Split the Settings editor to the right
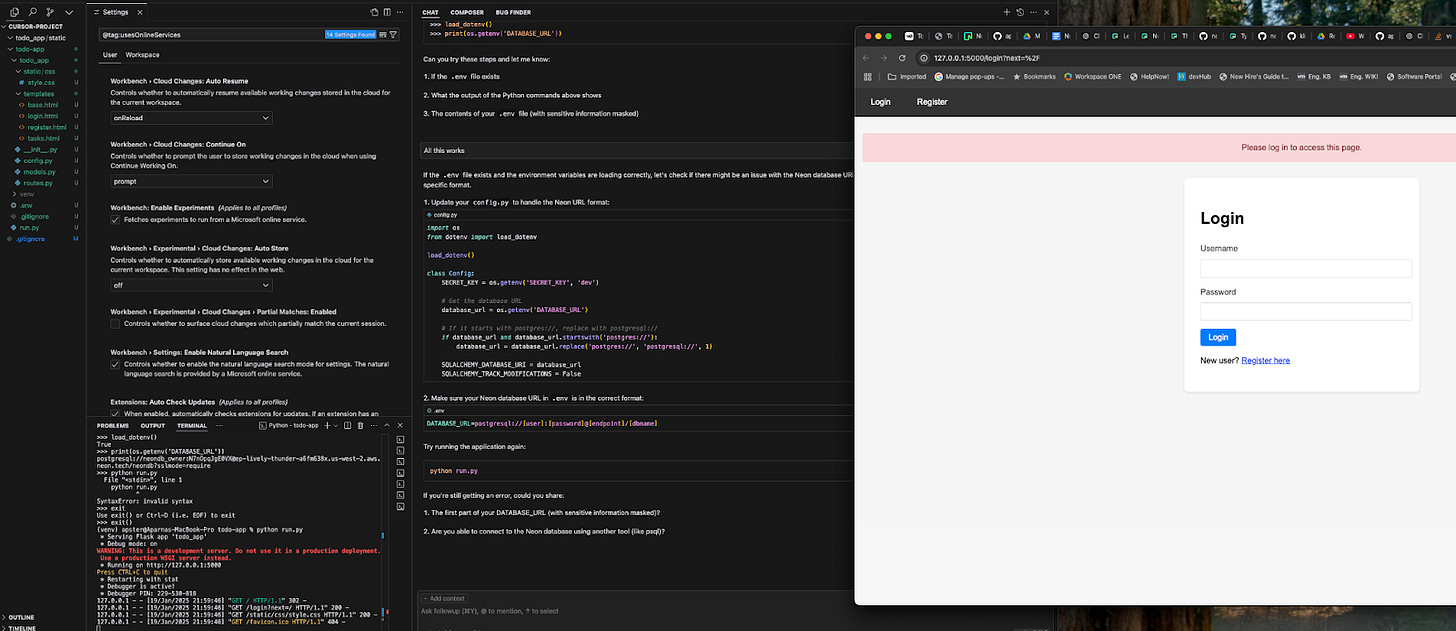1456x631 pixels. click(x=387, y=12)
